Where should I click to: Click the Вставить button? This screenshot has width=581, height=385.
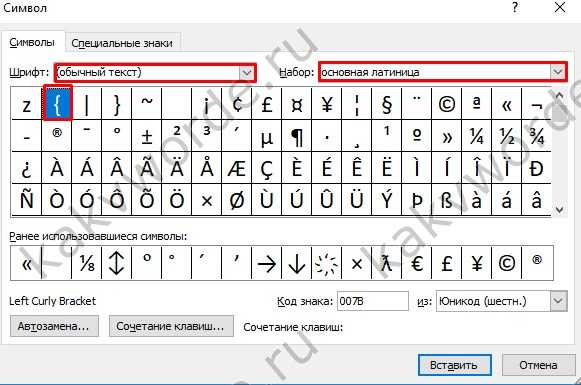(455, 365)
